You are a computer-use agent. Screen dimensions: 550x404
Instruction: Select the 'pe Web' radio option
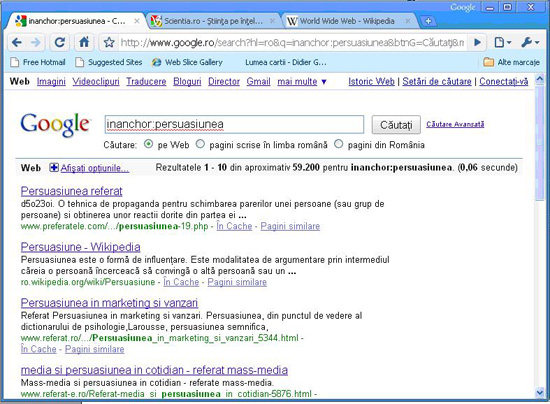149,144
